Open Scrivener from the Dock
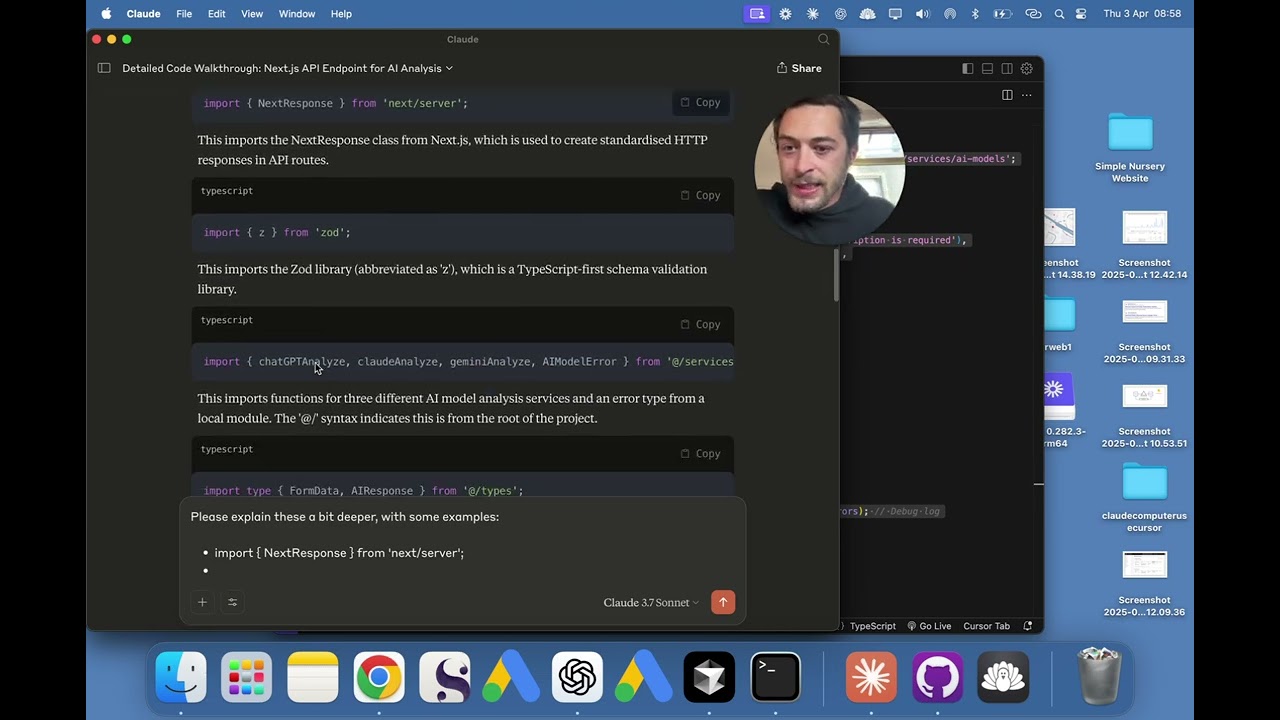The image size is (1280, 720). [x=445, y=678]
